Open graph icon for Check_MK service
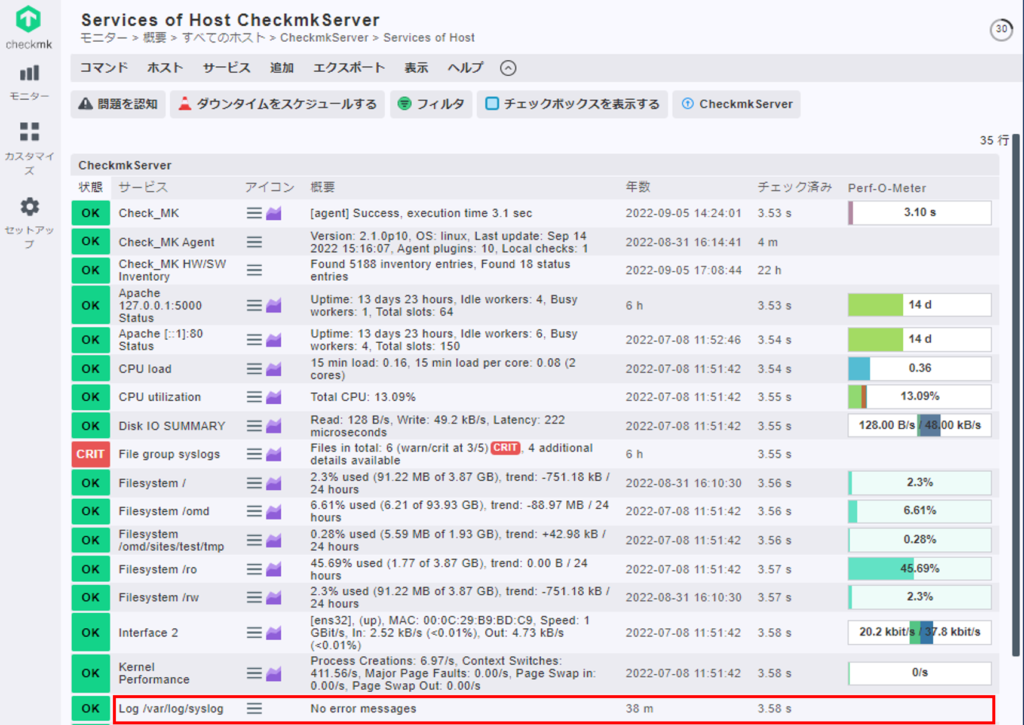 (x=274, y=213)
